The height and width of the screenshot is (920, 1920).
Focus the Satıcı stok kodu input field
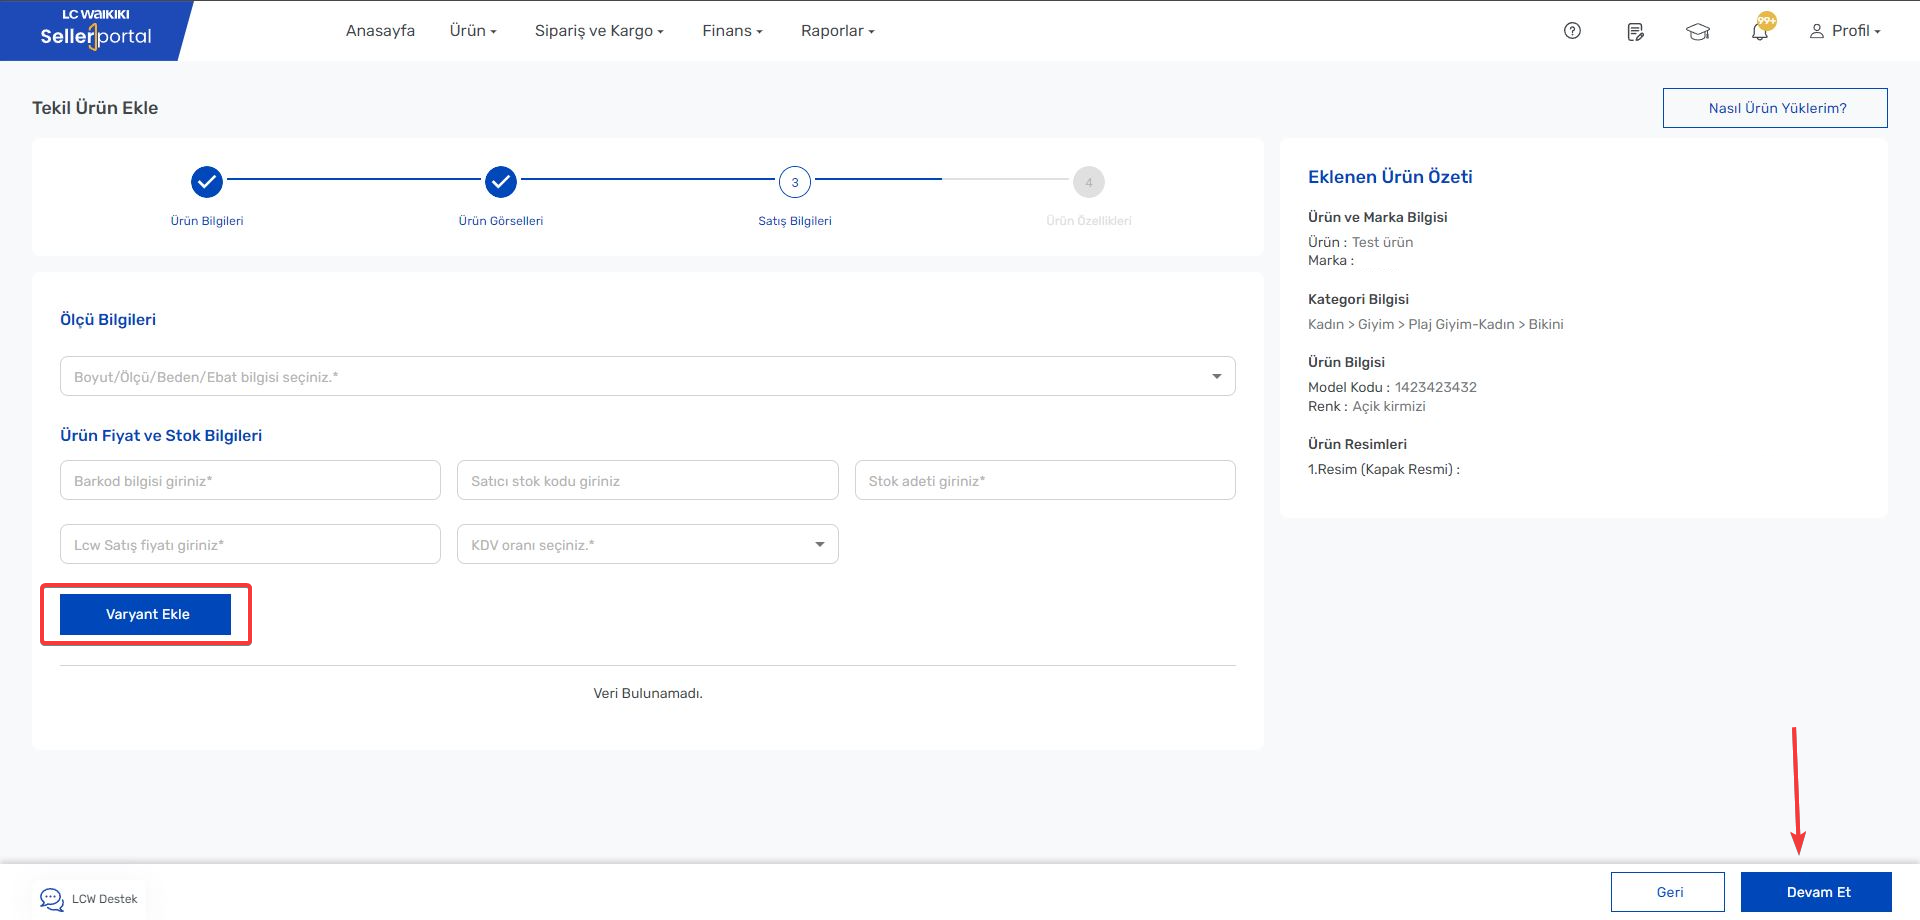(x=648, y=480)
